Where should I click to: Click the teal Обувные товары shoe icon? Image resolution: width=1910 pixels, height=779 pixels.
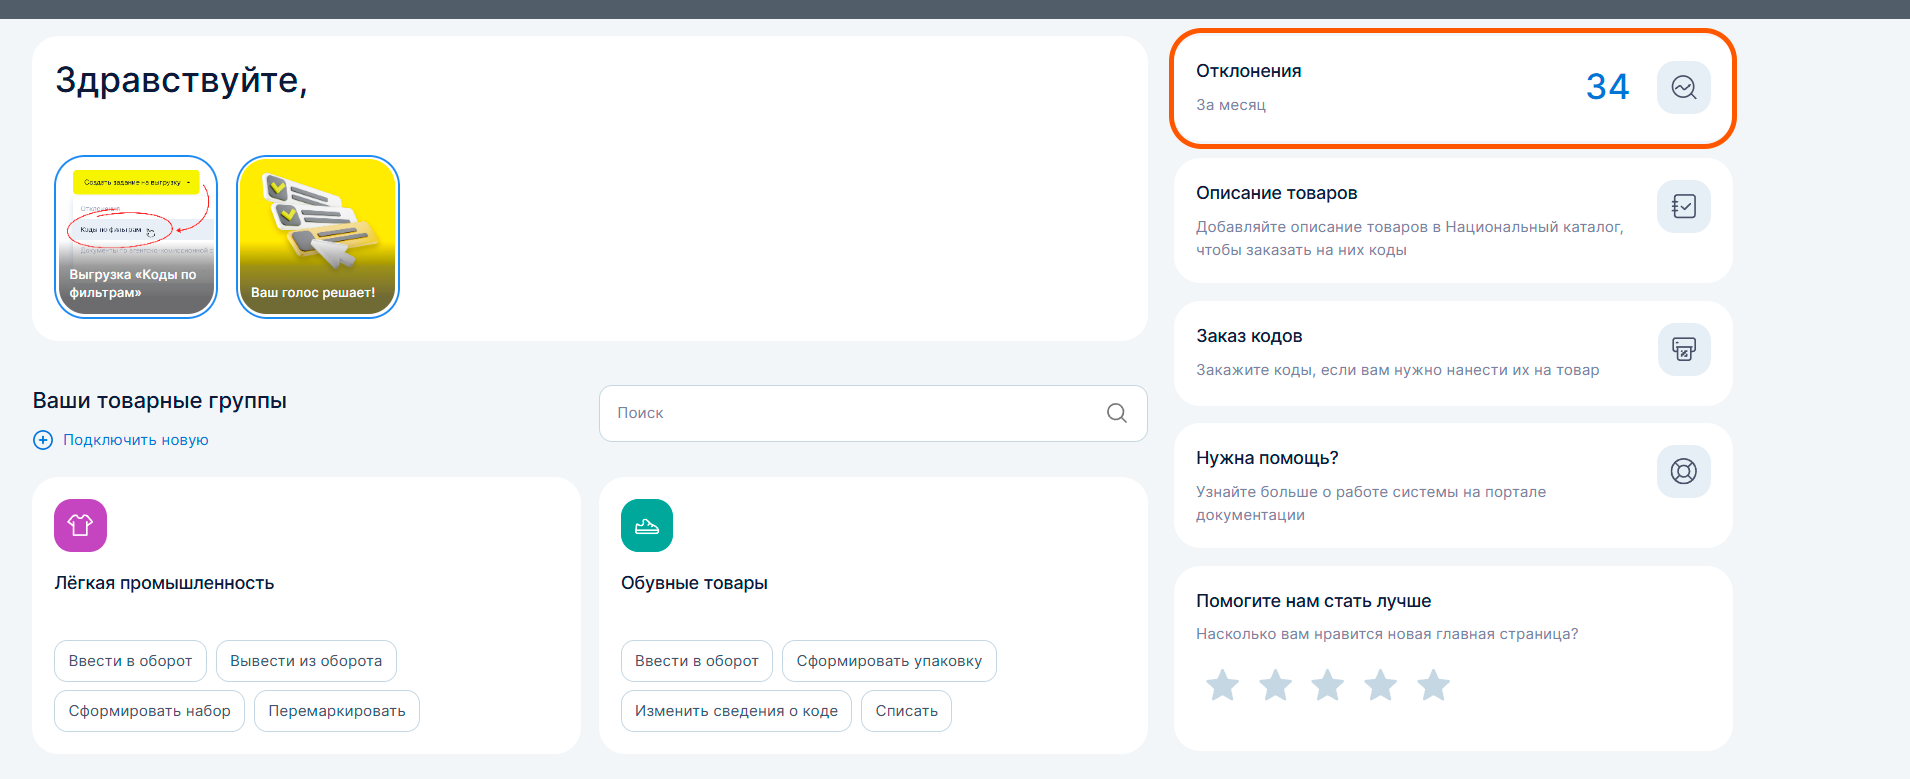[x=647, y=525]
